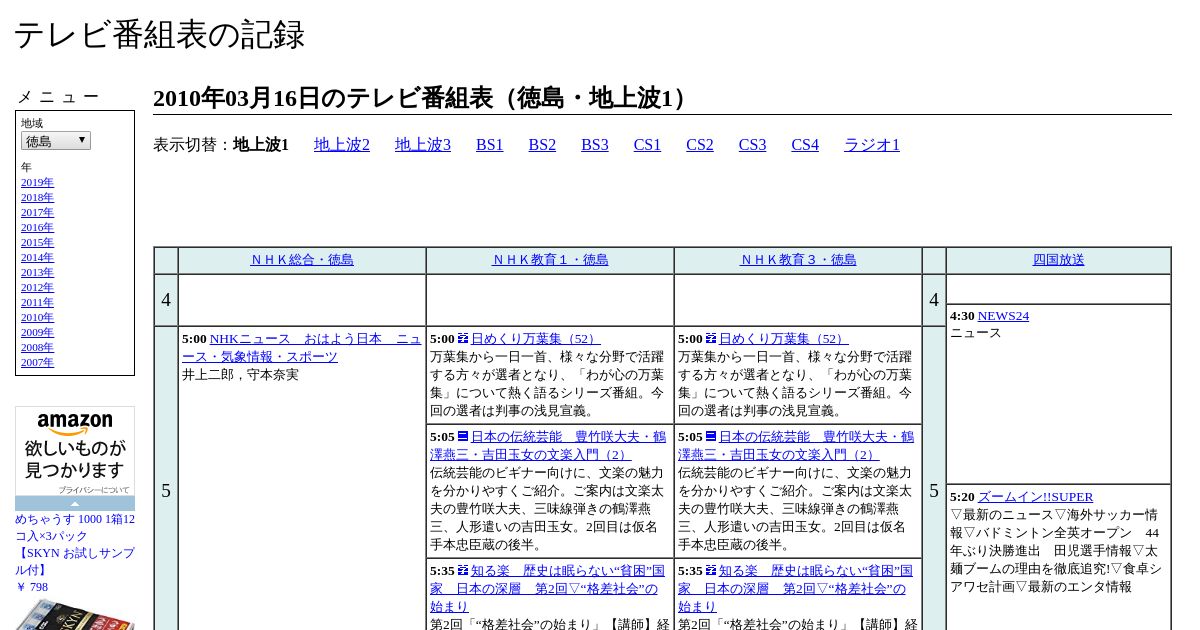Open the 2019年 year link
The width and height of the screenshot is (1200, 630).
(x=37, y=183)
